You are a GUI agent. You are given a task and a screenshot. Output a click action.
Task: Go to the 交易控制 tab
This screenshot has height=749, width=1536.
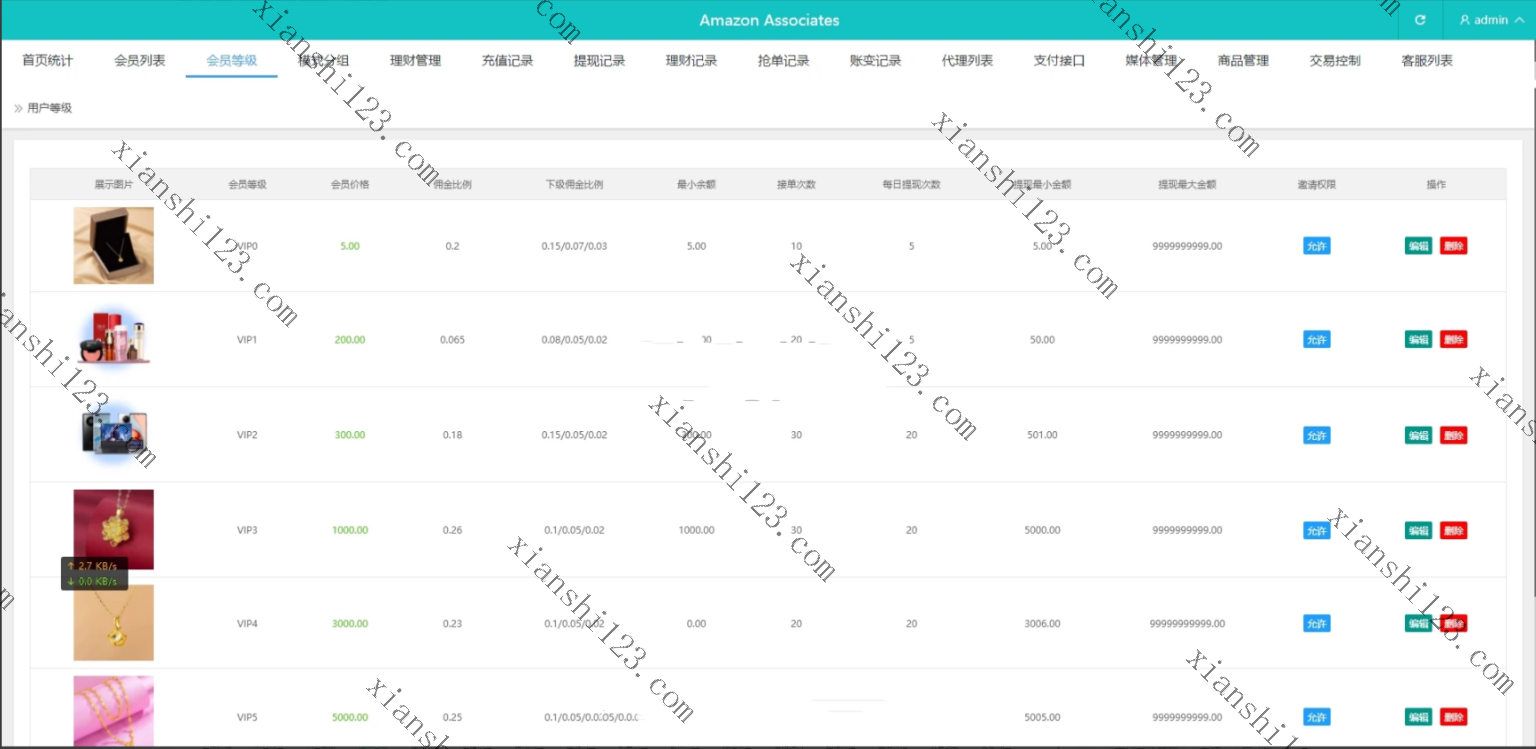coord(1336,60)
